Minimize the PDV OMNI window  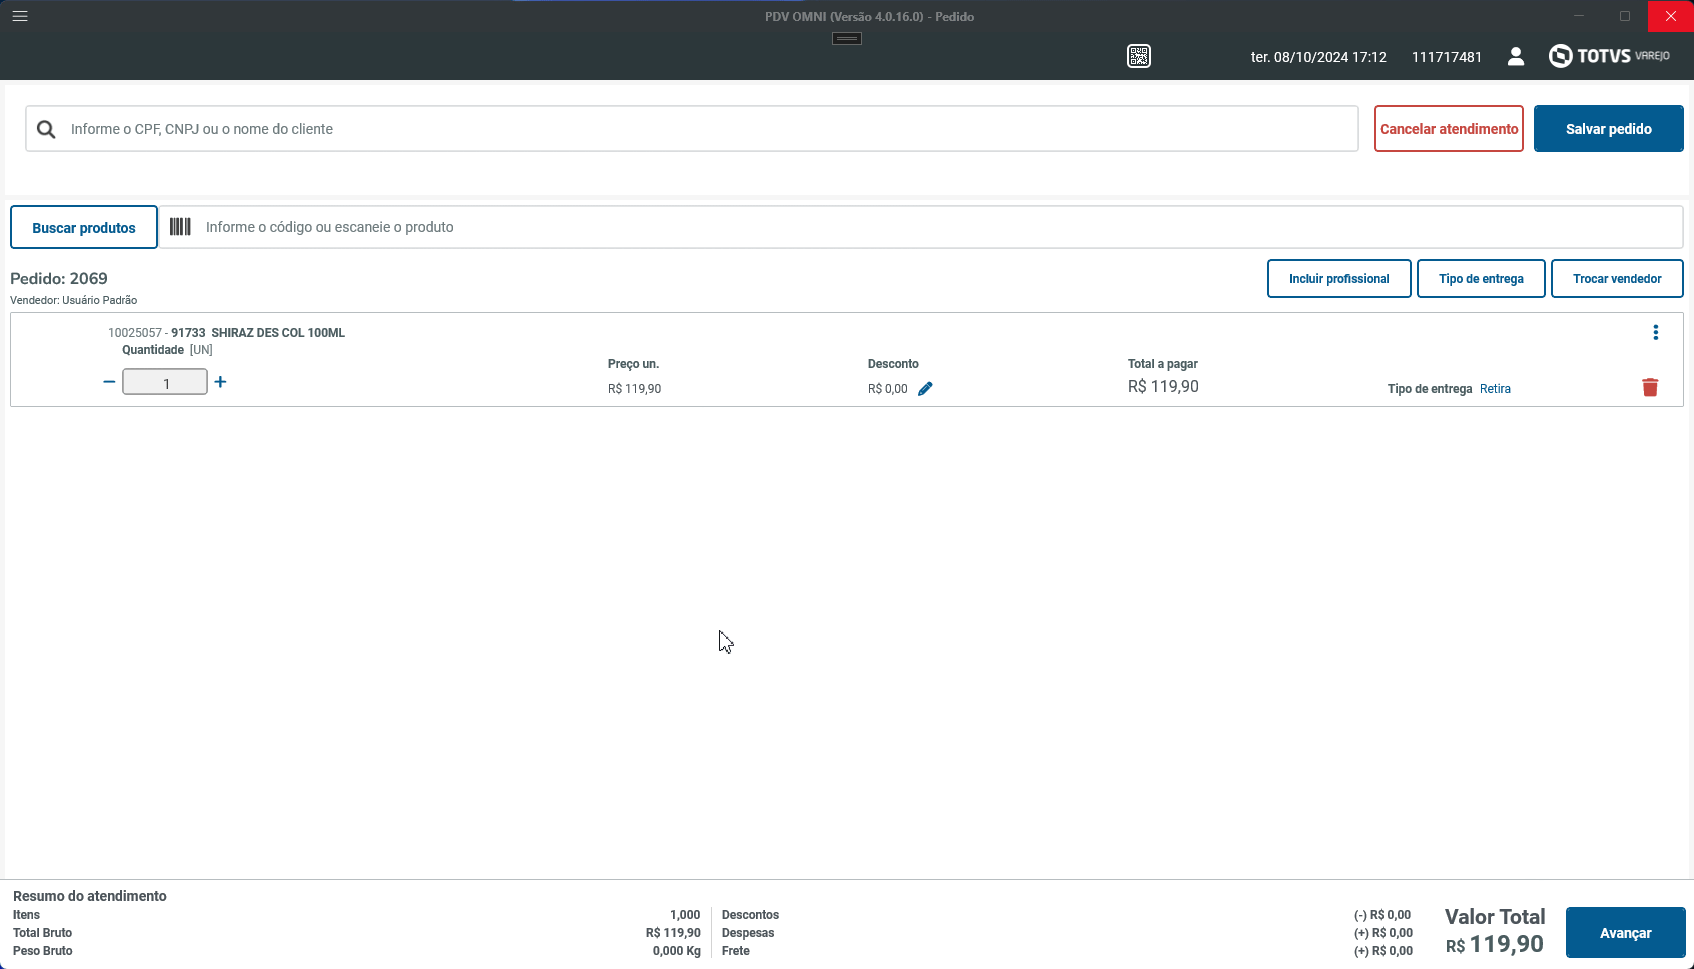(x=1579, y=16)
